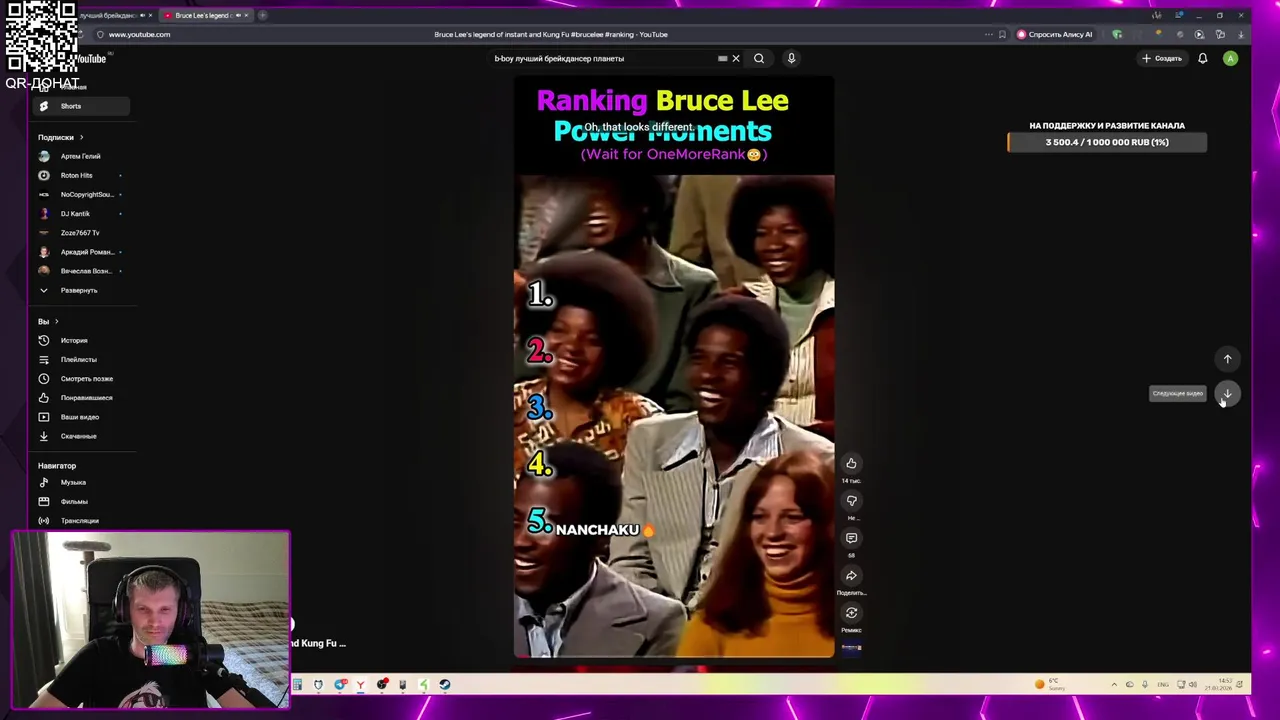Bookmark this page in address bar
This screenshot has height=720, width=1280.
(1002, 34)
